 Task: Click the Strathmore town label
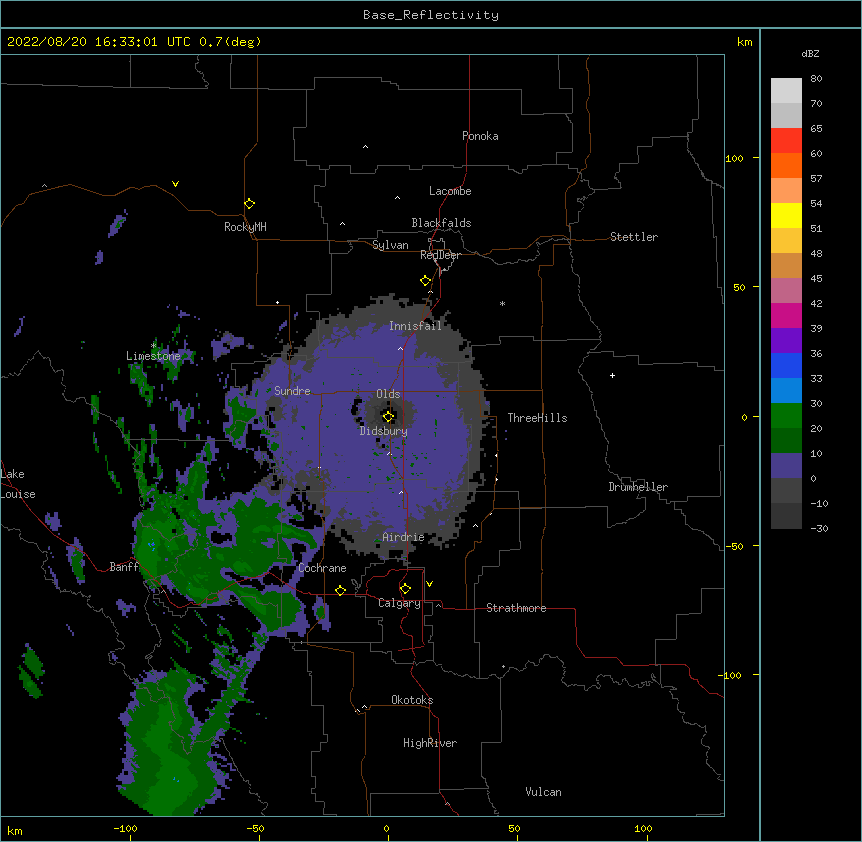coord(516,608)
